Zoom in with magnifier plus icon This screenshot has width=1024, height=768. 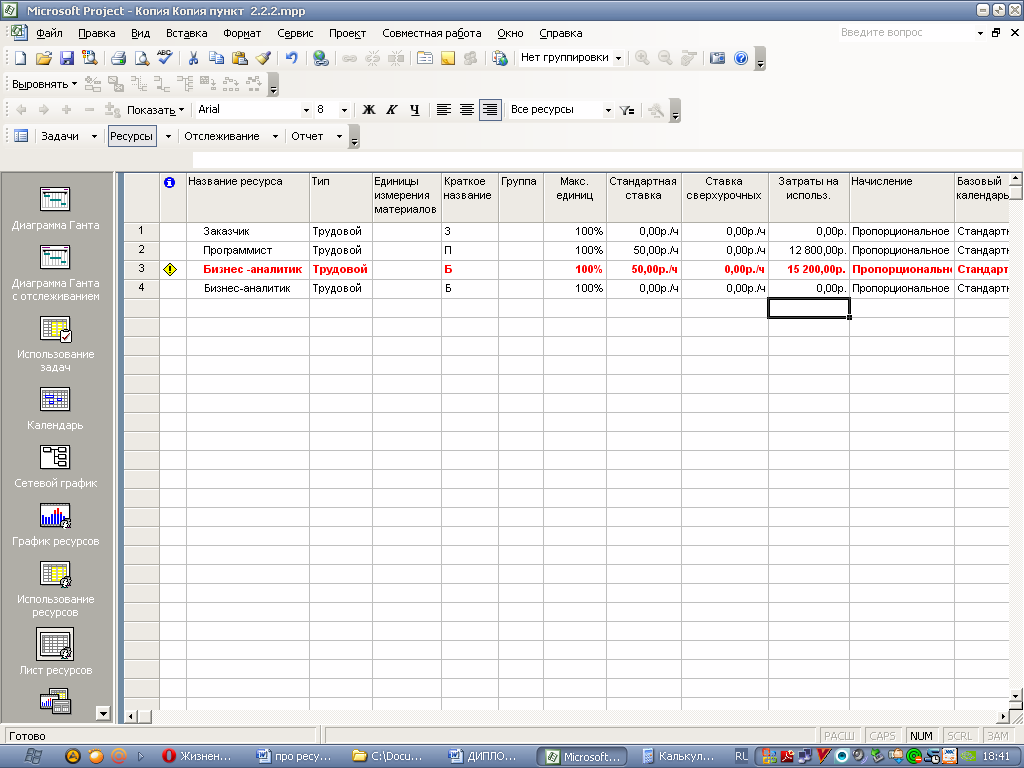point(642,58)
